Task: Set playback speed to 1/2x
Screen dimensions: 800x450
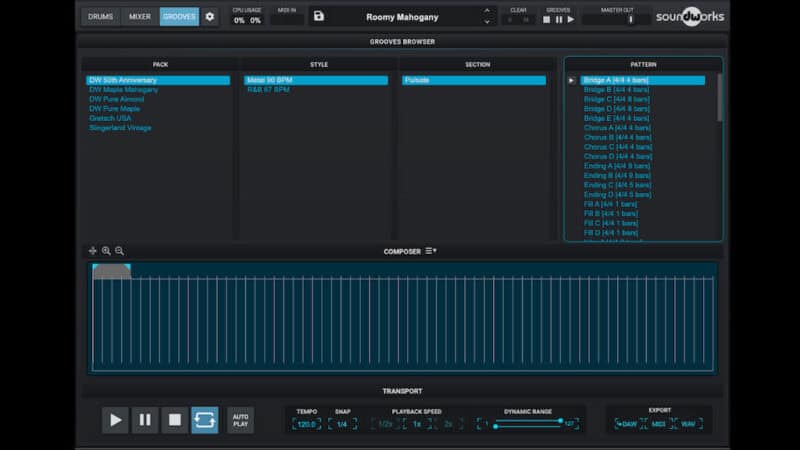Action: [x=385, y=424]
